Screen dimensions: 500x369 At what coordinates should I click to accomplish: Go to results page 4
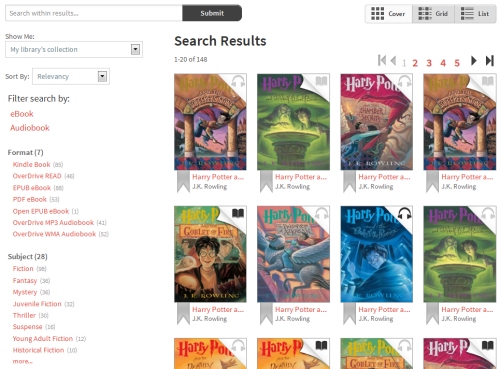coord(443,63)
